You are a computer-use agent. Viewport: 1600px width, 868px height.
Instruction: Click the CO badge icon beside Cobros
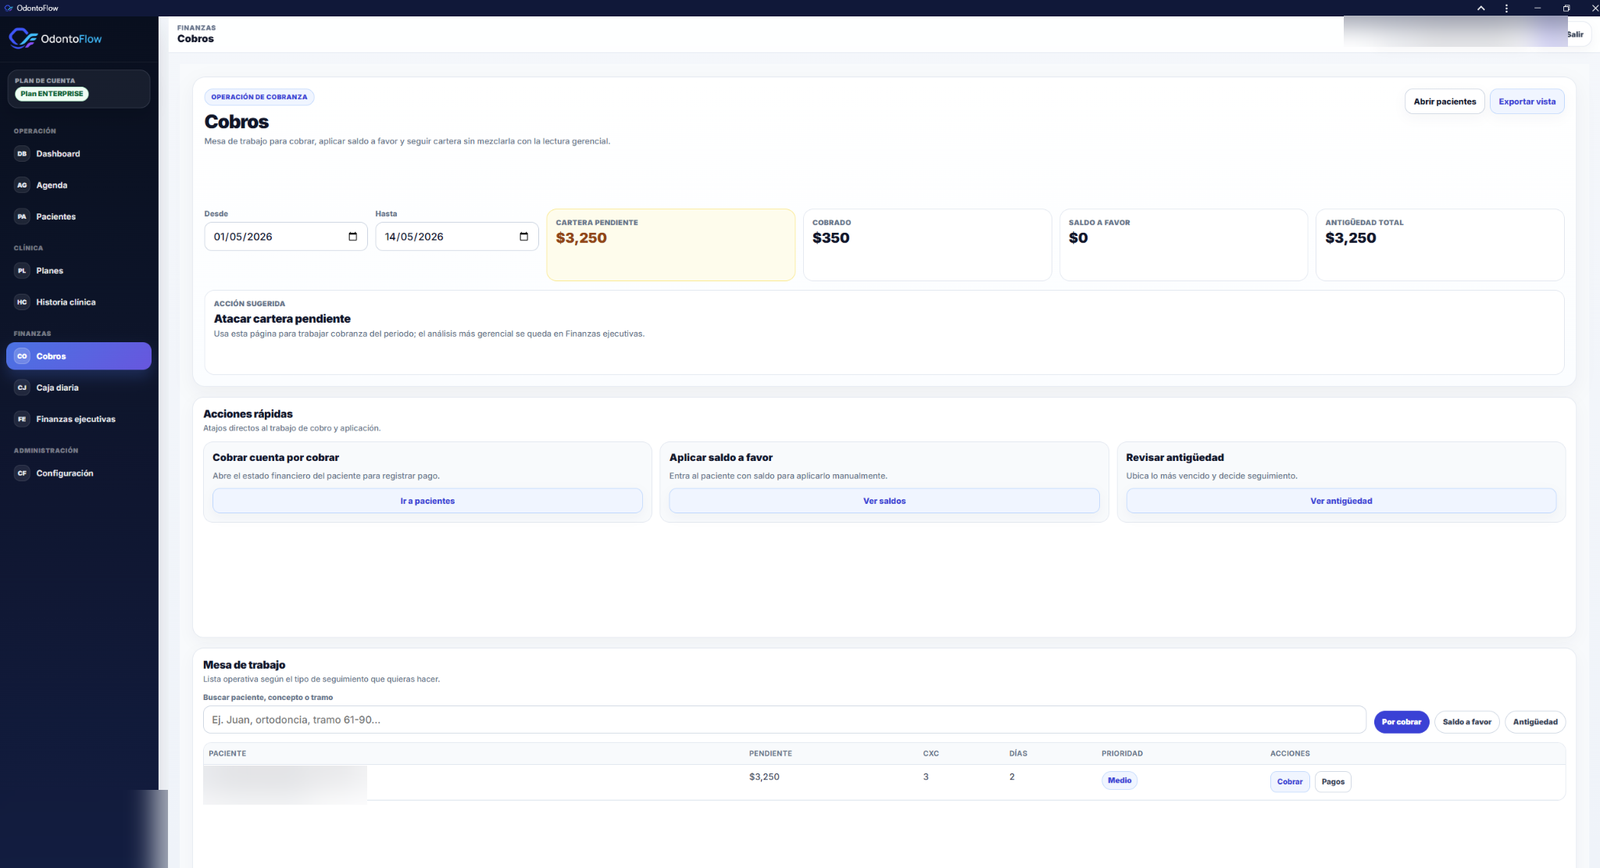click(x=22, y=356)
